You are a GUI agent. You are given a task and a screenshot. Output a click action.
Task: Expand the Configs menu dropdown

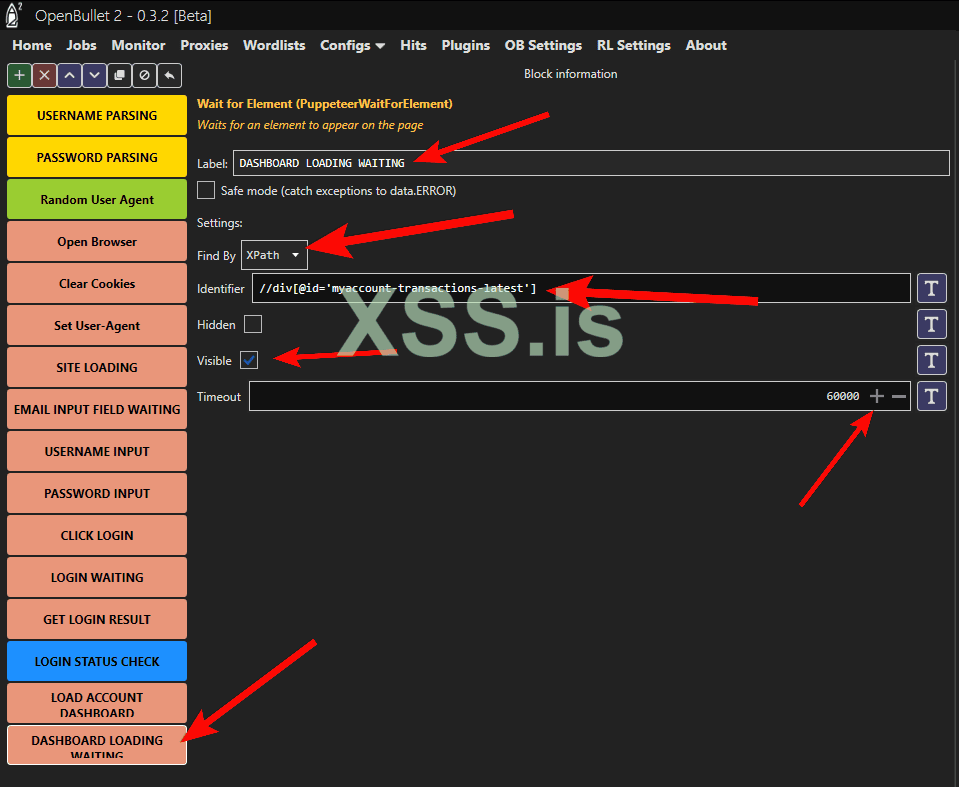click(352, 45)
